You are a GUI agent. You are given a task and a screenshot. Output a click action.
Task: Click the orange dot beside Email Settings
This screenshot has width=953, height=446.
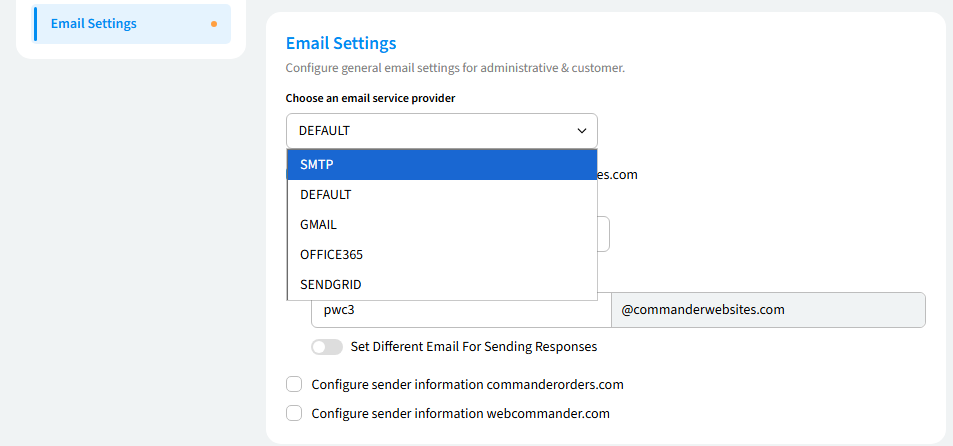coord(214,24)
